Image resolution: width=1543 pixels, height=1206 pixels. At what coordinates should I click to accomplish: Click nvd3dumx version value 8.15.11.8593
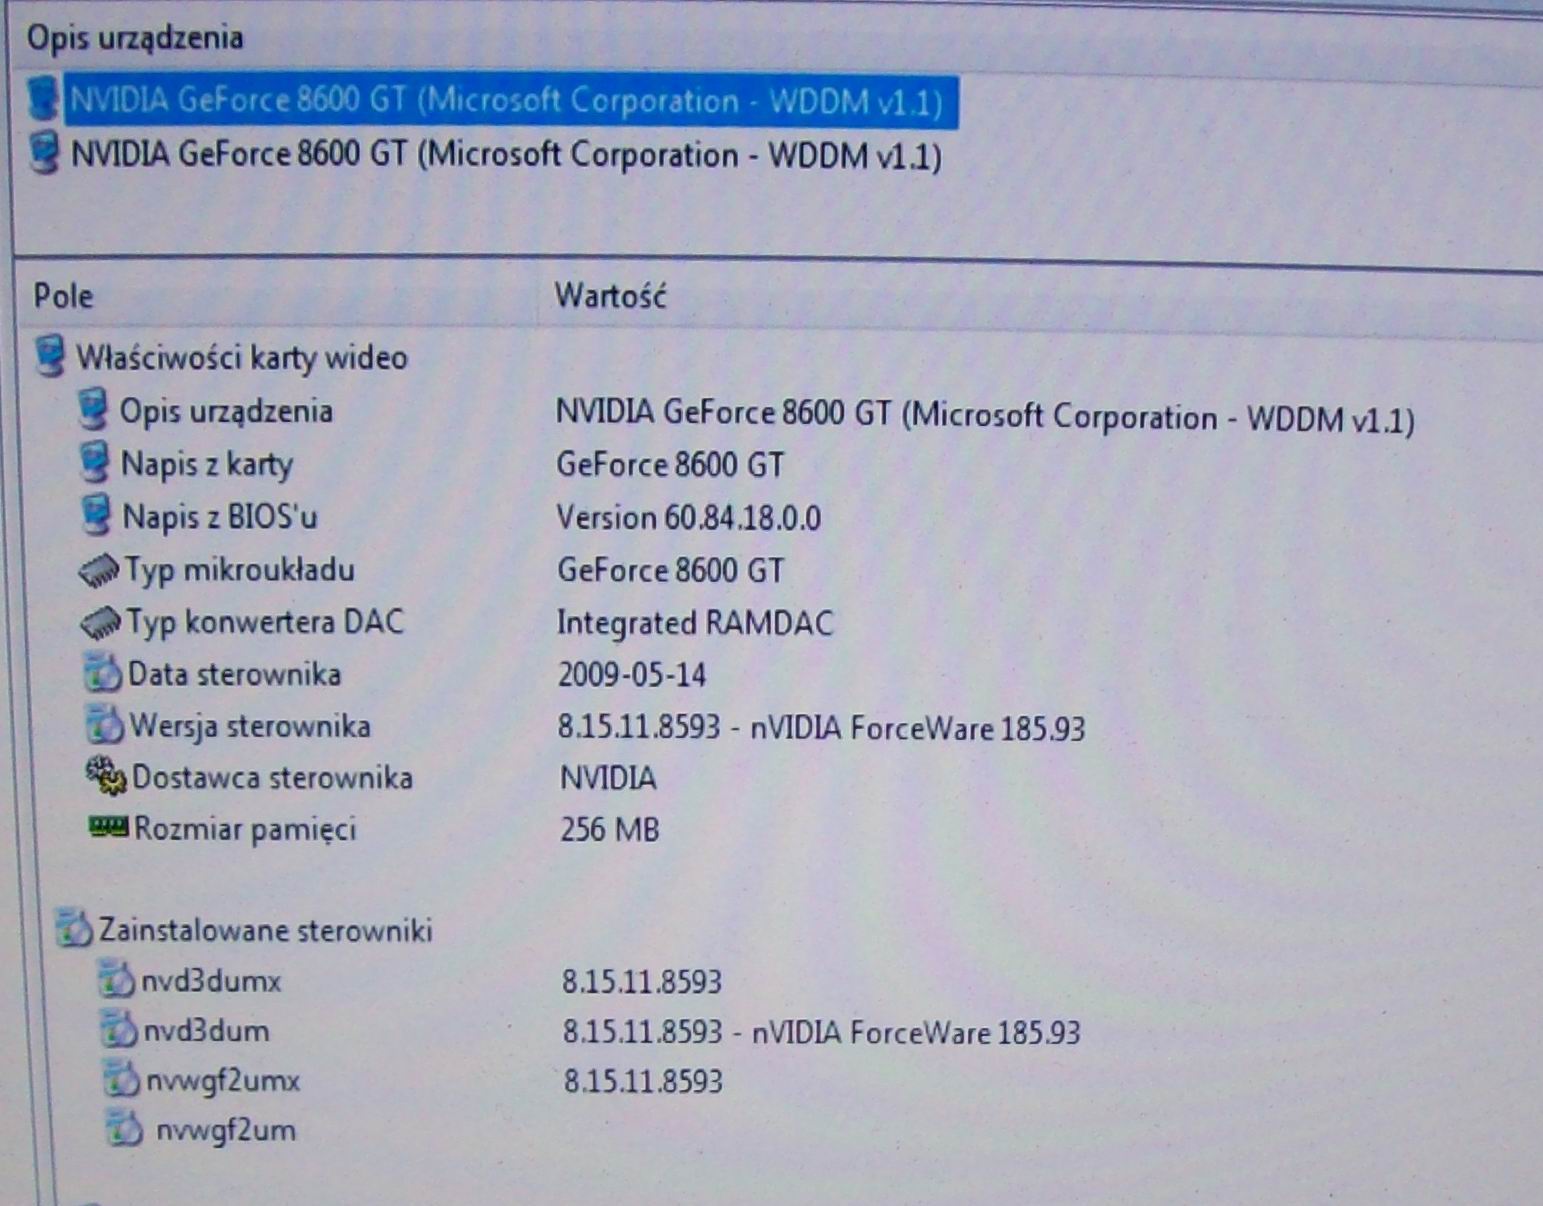click(x=641, y=982)
